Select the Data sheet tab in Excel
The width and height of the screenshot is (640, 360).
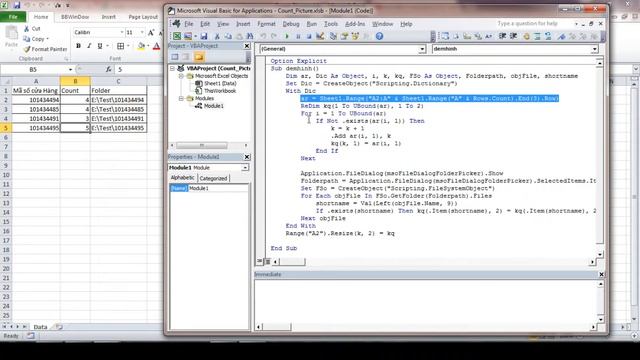point(40,327)
